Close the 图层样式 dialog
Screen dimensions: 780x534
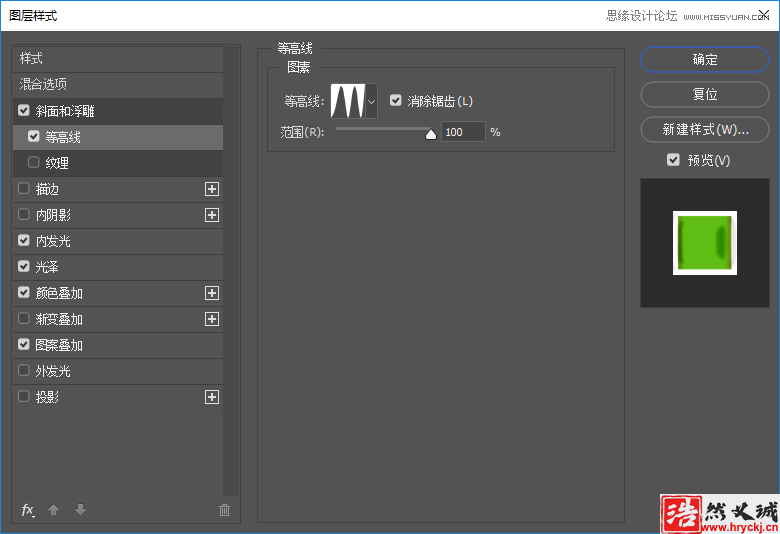pyautogui.click(x=764, y=14)
